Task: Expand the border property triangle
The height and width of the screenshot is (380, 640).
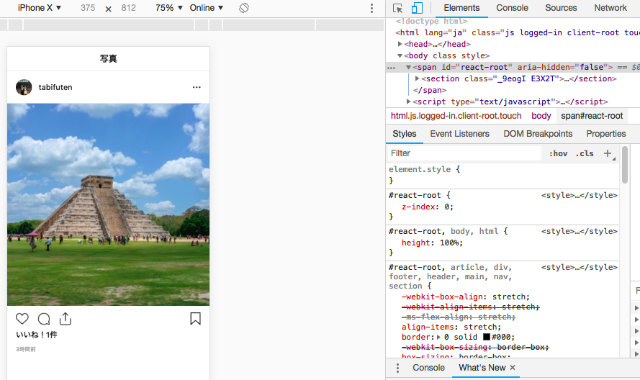Action: (x=439, y=337)
